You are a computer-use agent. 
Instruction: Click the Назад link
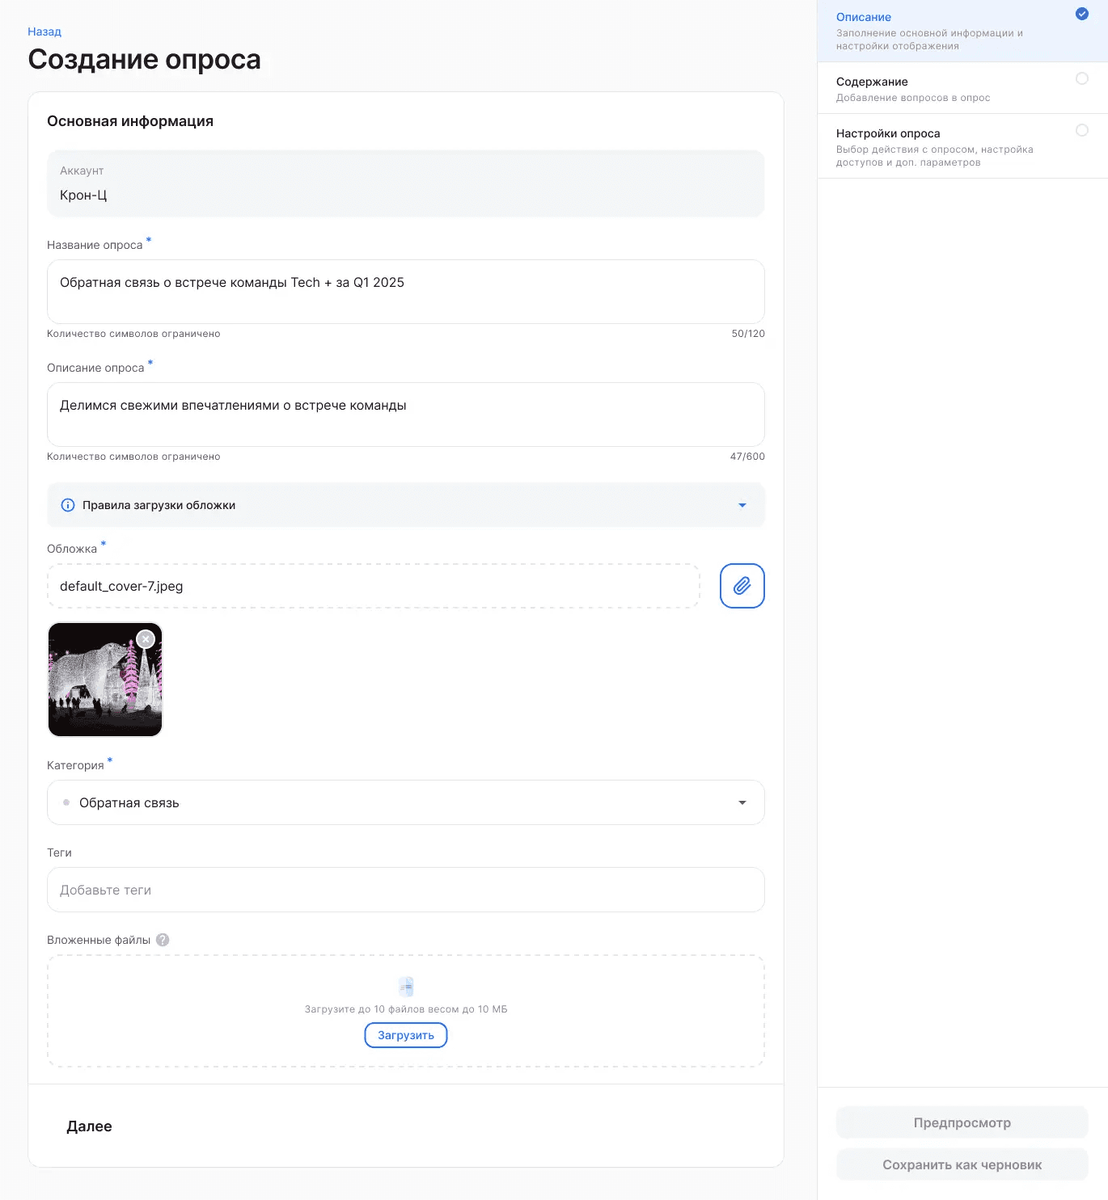pos(44,31)
